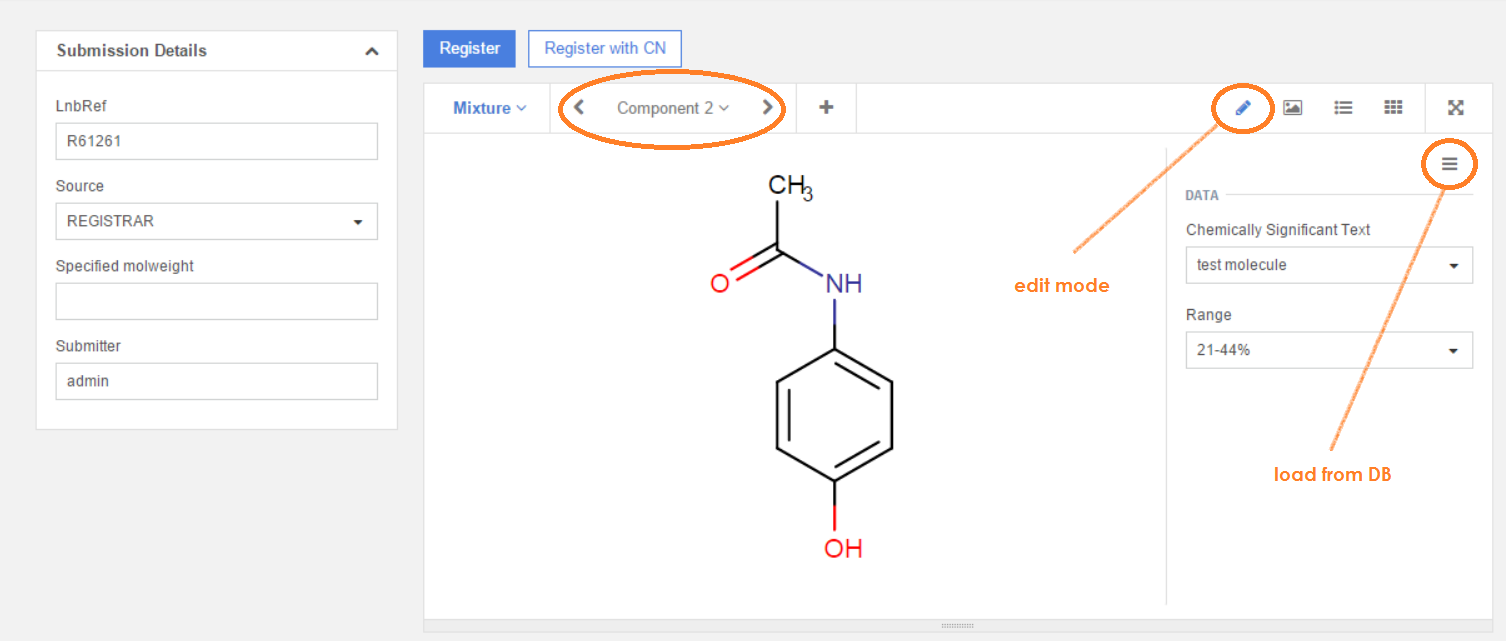Switch to structure image view icon
This screenshot has width=1506, height=641.
(1293, 108)
